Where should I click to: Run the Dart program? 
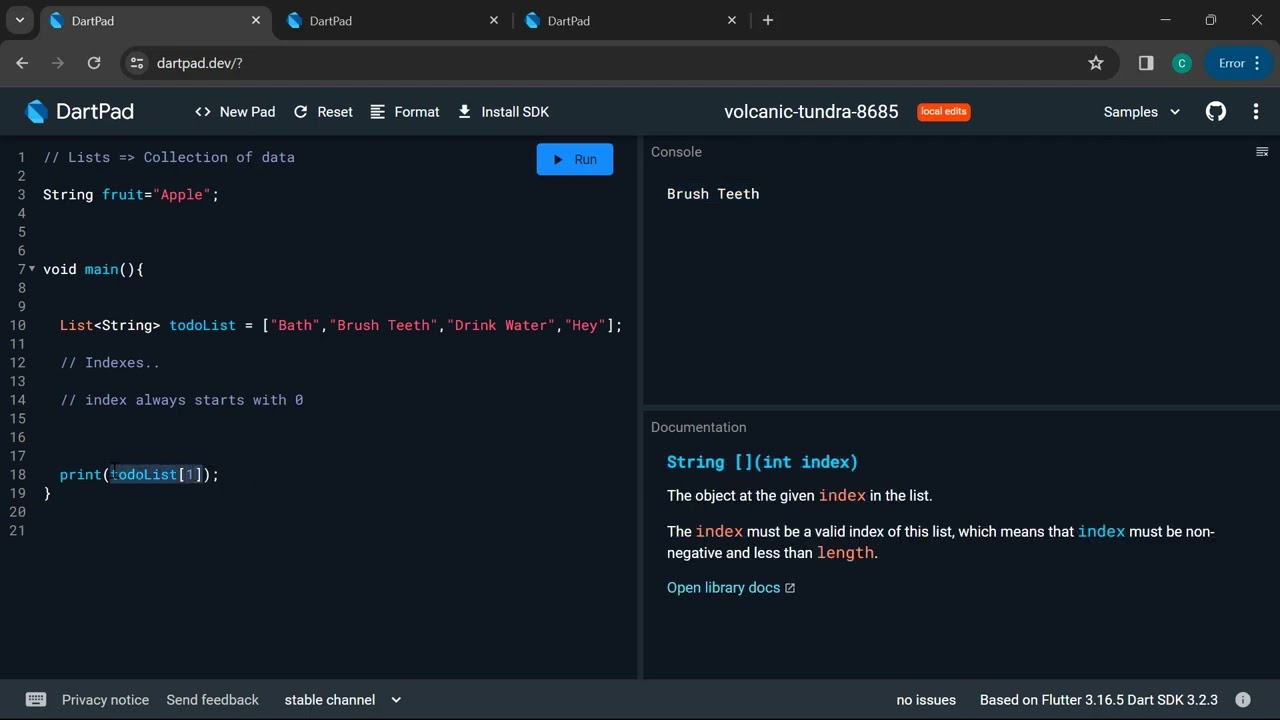575,159
